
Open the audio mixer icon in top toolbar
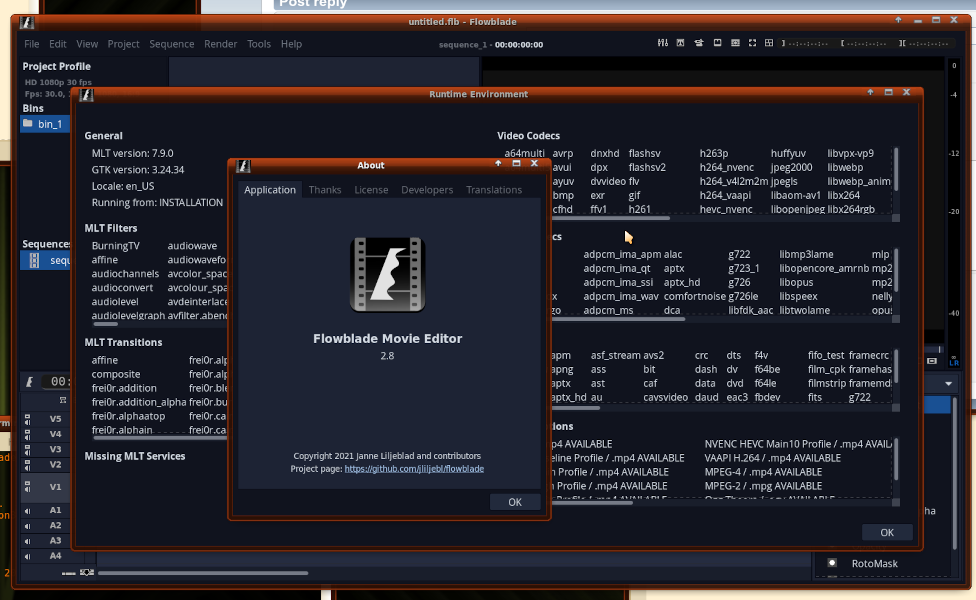tap(662, 43)
